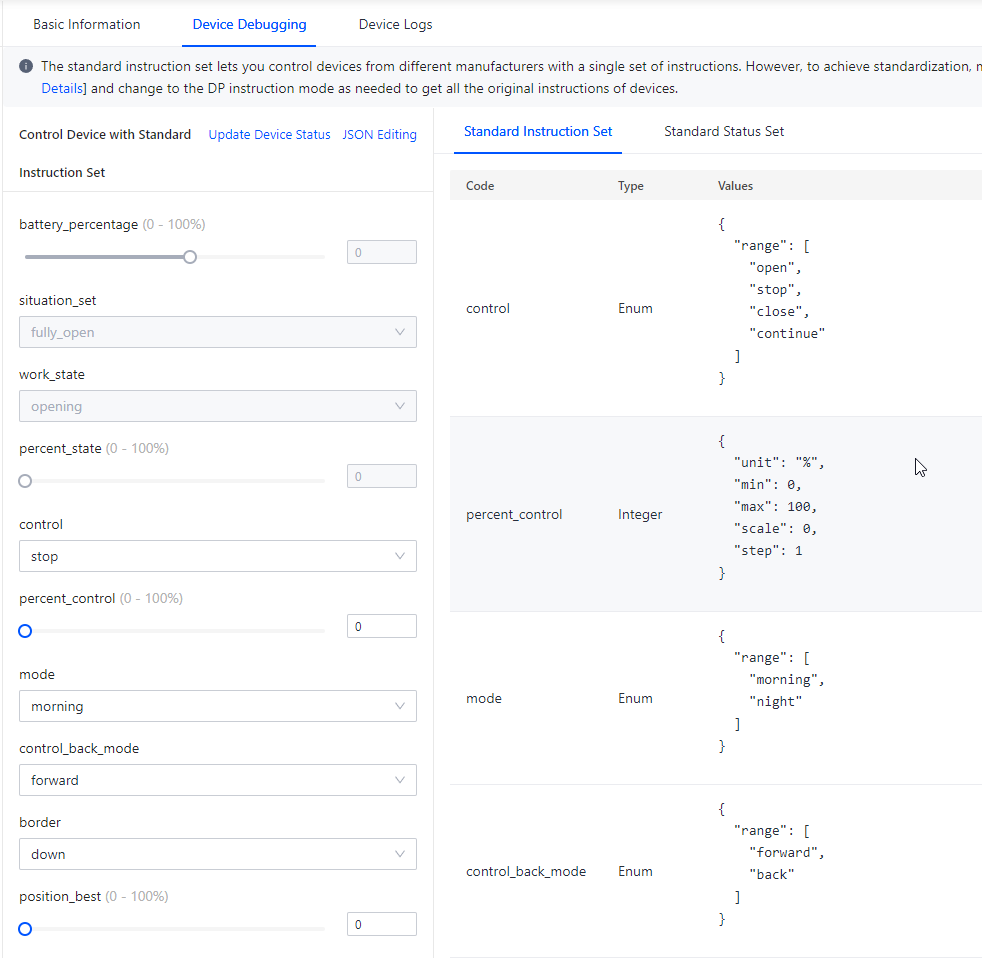The width and height of the screenshot is (982, 958).
Task: Select the Device Debugging tab
Action: point(249,24)
